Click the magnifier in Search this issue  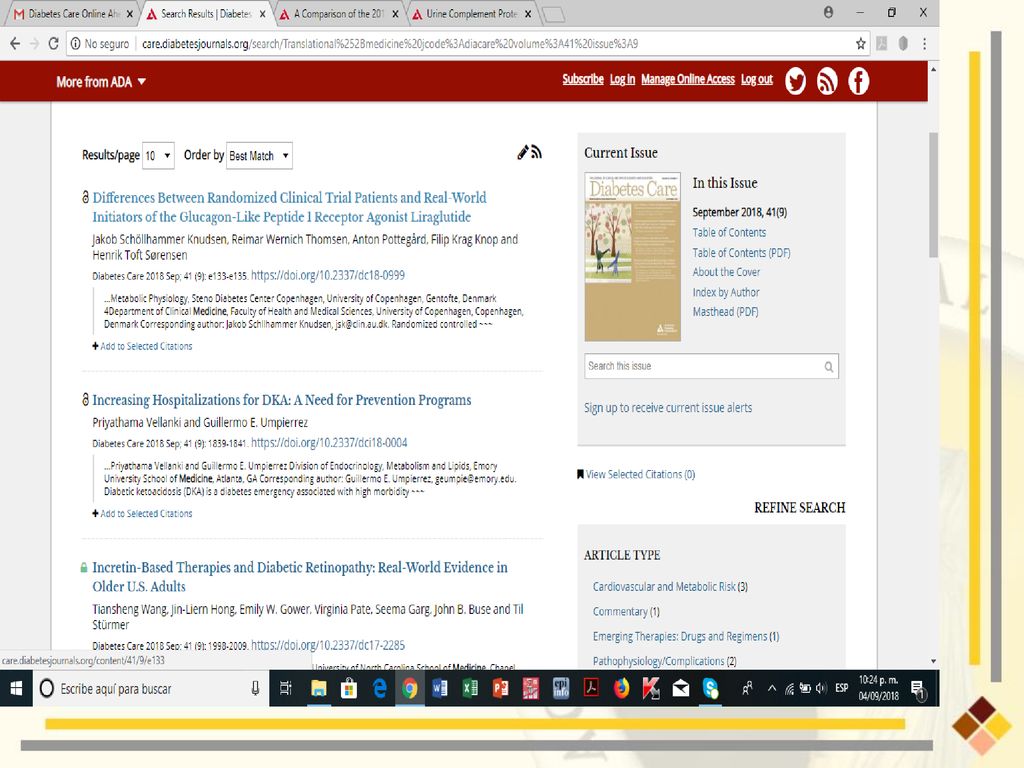(828, 366)
